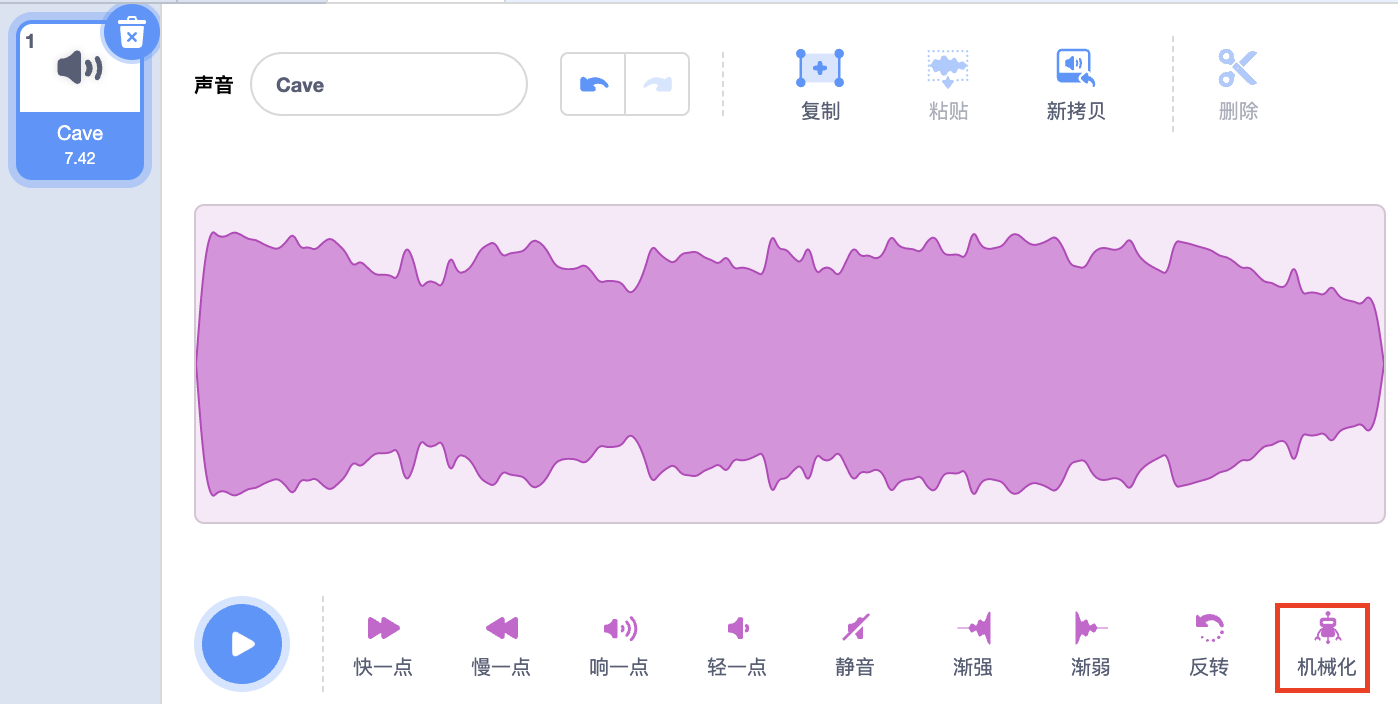Screen dimensions: 1398x704
Task: Click the sound name field "Cave"
Action: coord(388,85)
